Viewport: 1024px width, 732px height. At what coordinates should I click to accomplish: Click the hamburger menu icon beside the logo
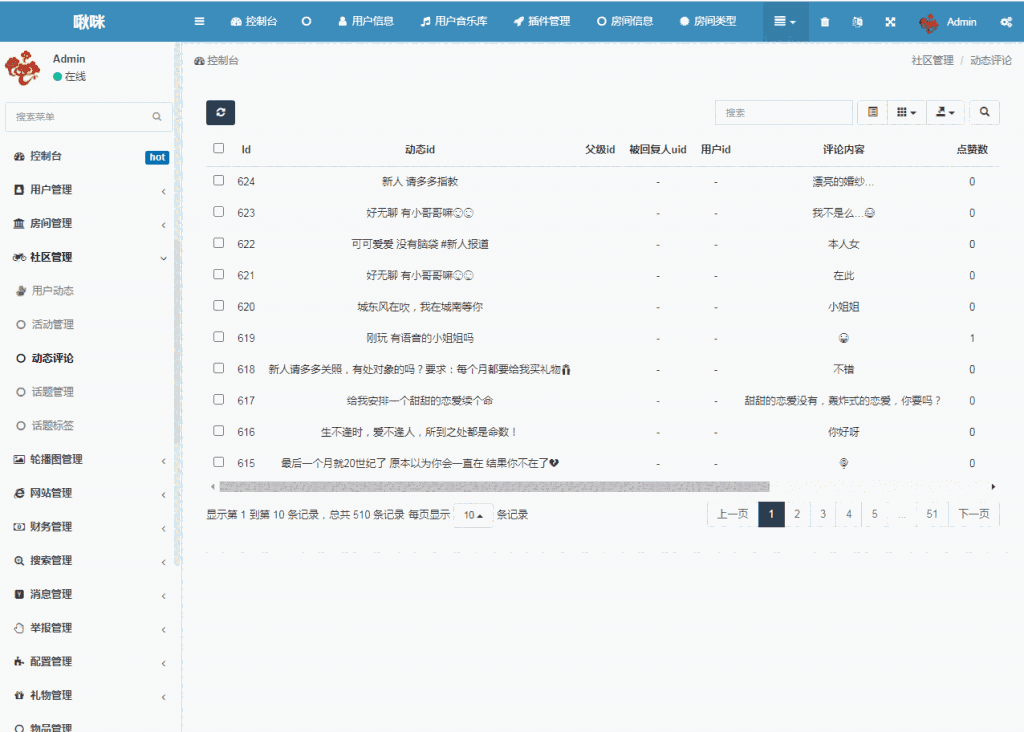(198, 20)
